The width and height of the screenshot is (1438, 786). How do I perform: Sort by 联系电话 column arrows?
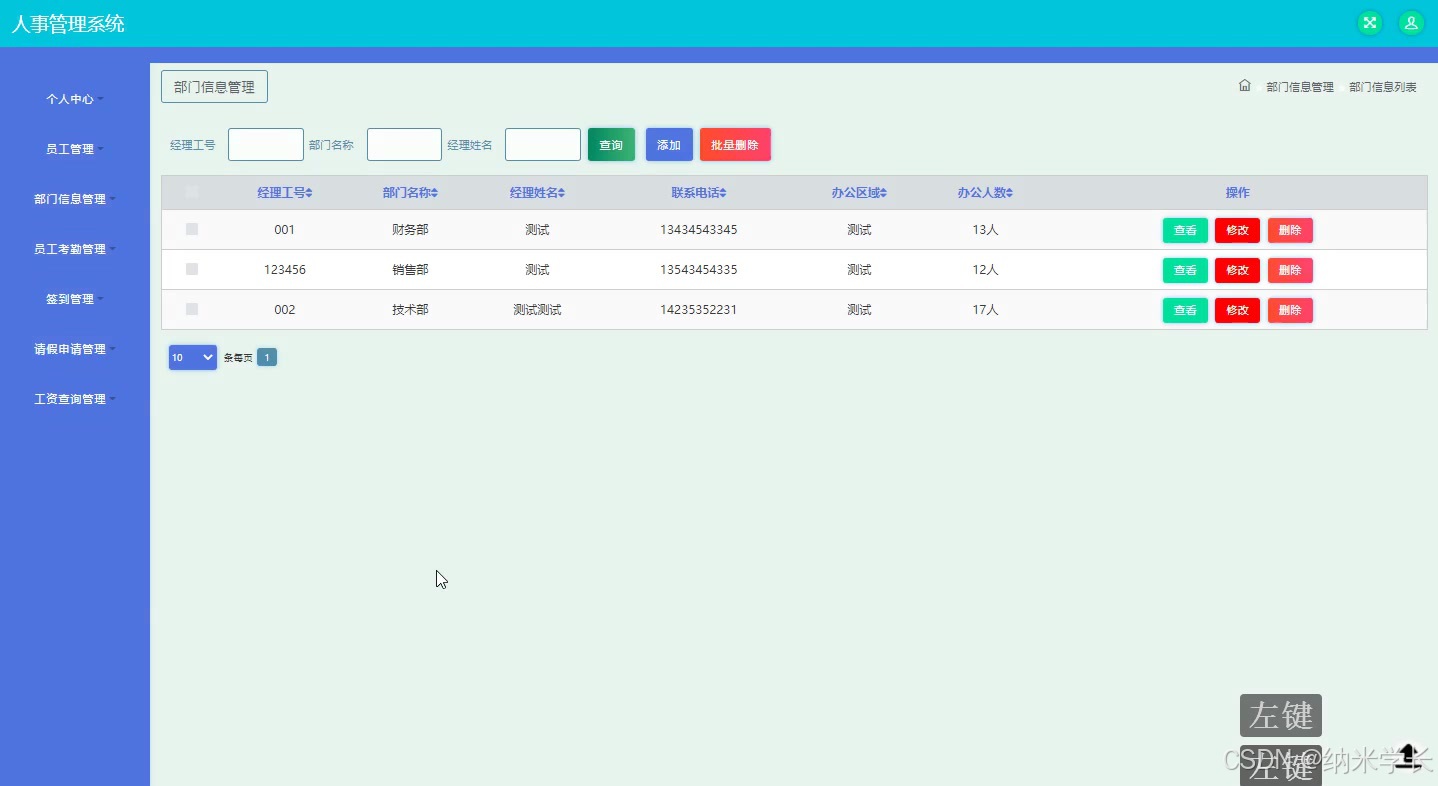[x=723, y=193]
